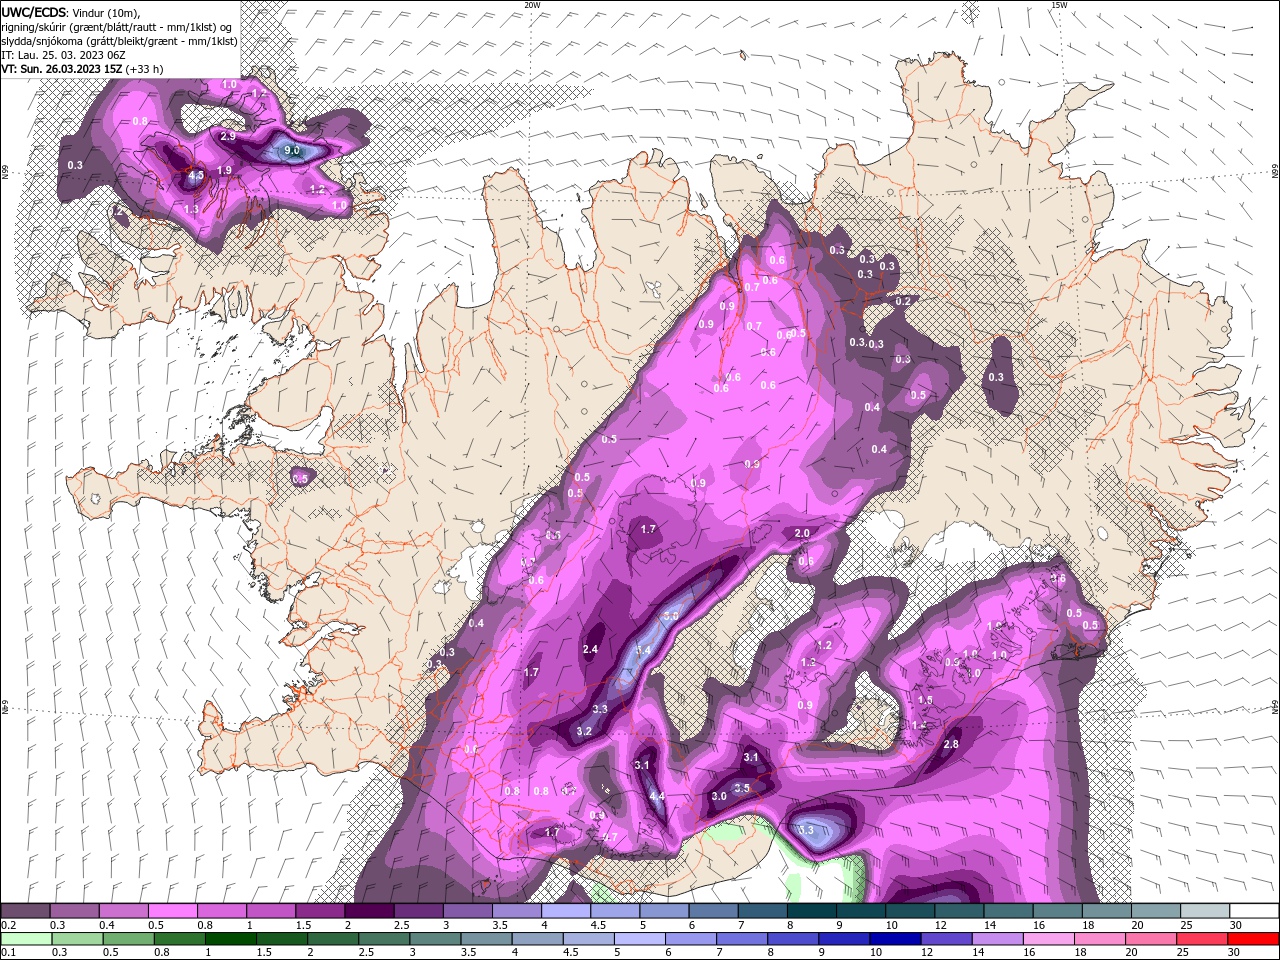
Task: Click the 'rigning/skúrir (grænt/blátt/rautt' legend description line
Action: pyautogui.click(x=117, y=27)
